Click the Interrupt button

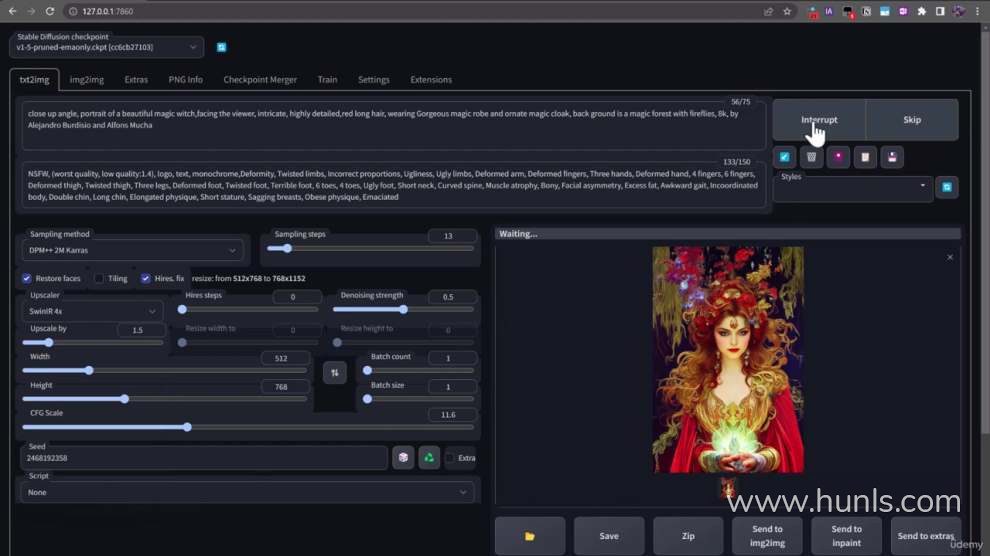[x=819, y=119]
